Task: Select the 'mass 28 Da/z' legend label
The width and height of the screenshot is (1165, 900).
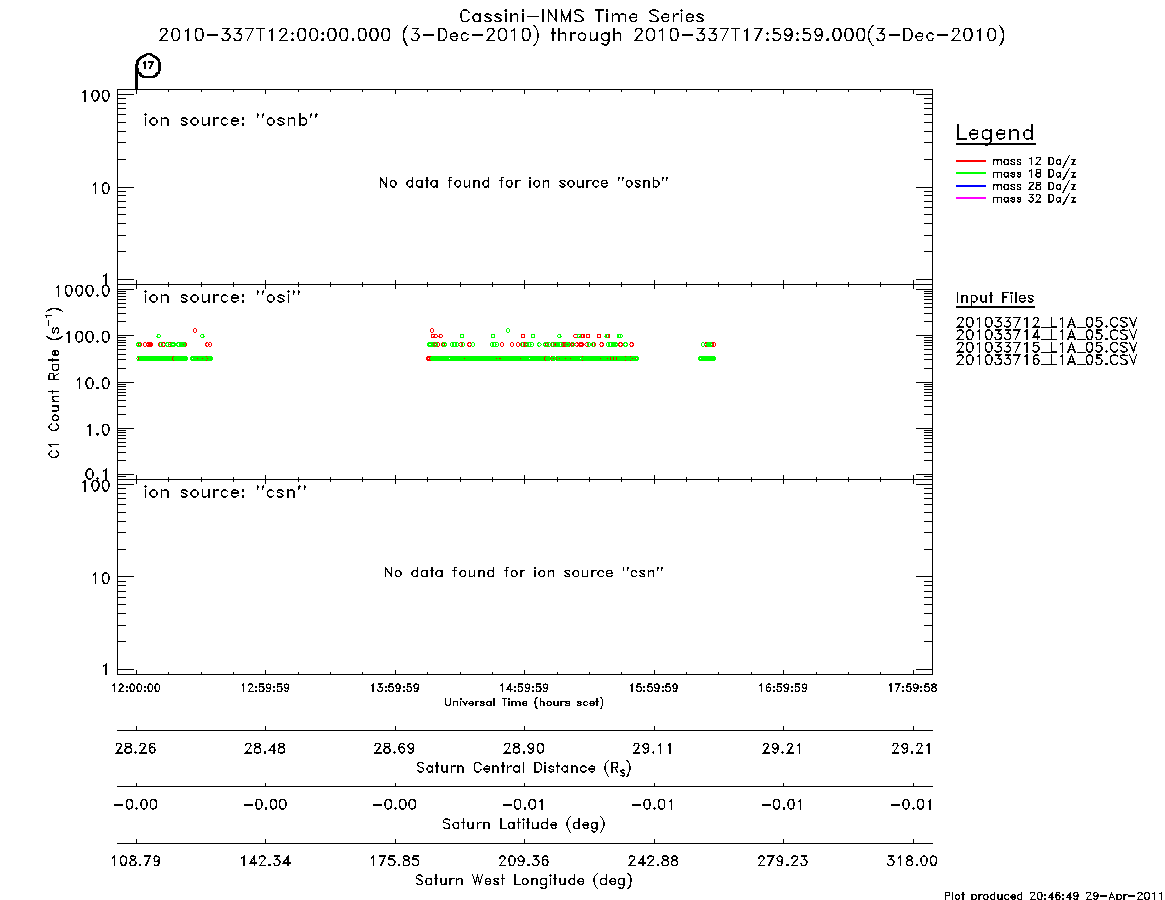Action: coord(1034,187)
